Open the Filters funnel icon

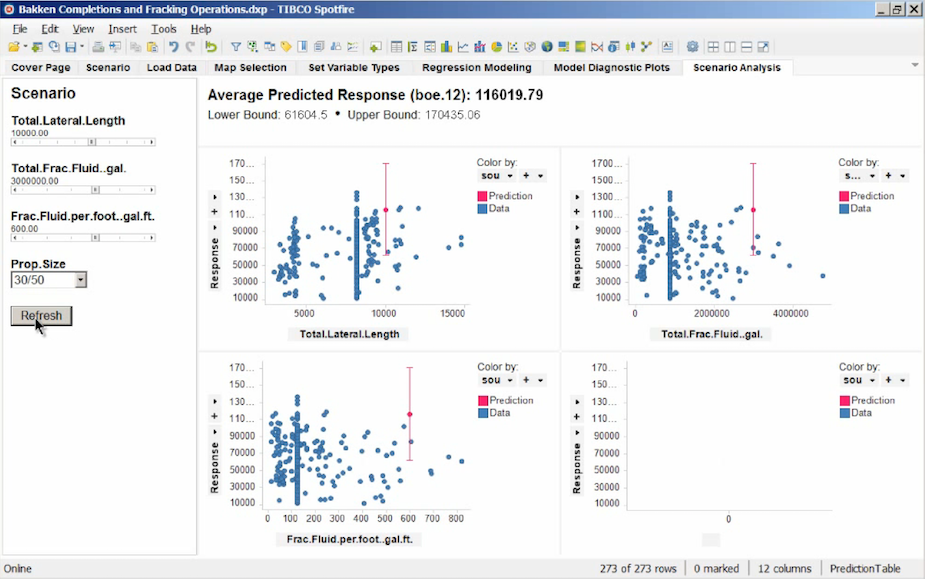235,47
